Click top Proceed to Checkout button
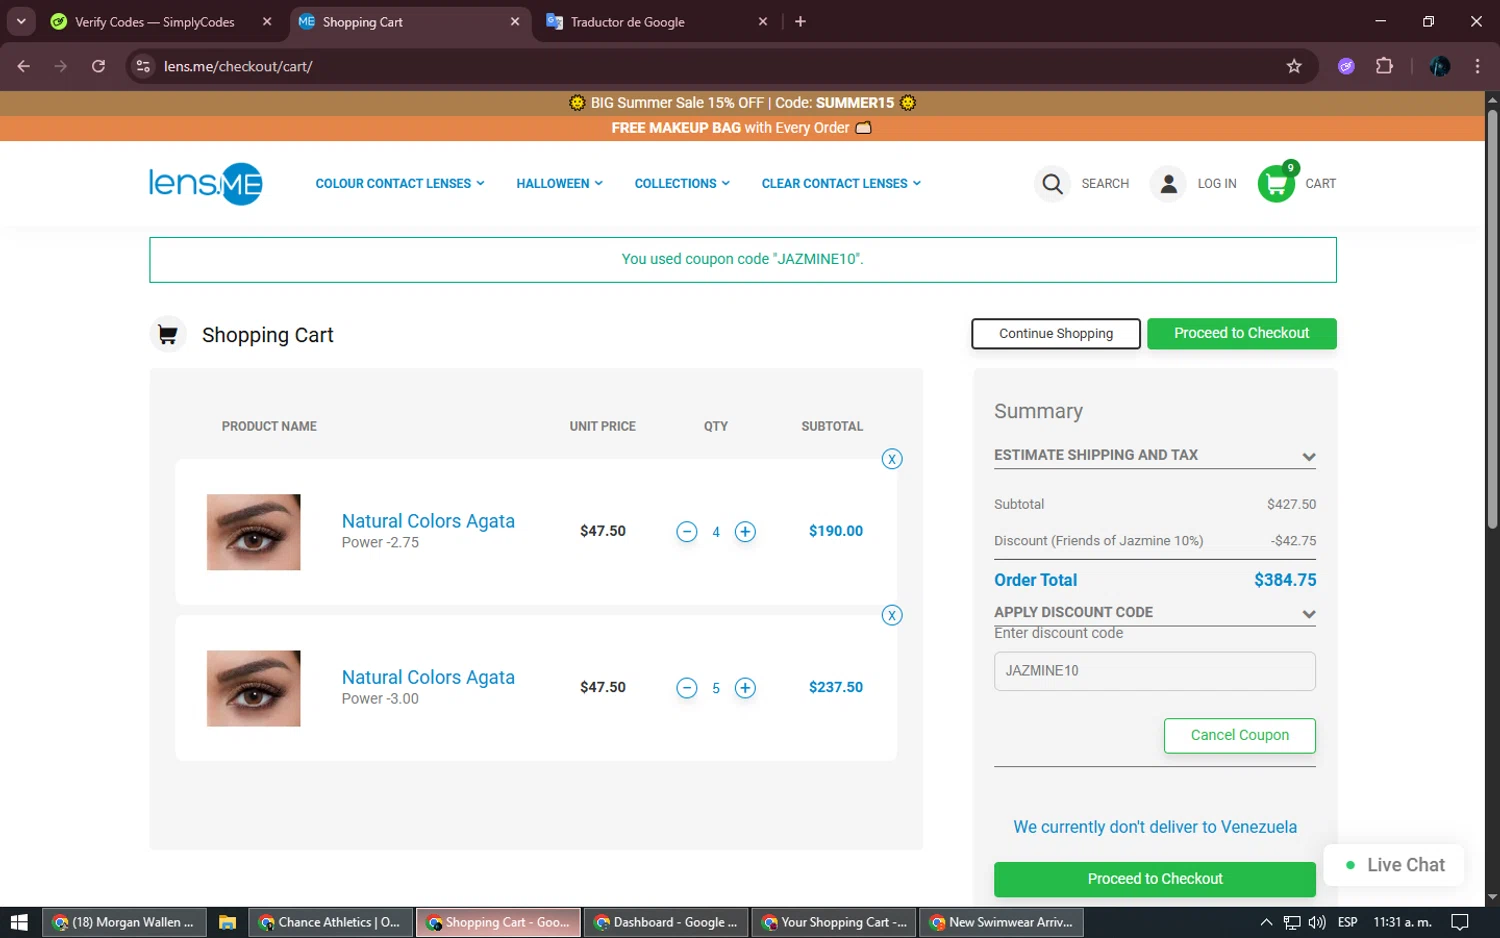This screenshot has width=1500, height=938. [1241, 333]
